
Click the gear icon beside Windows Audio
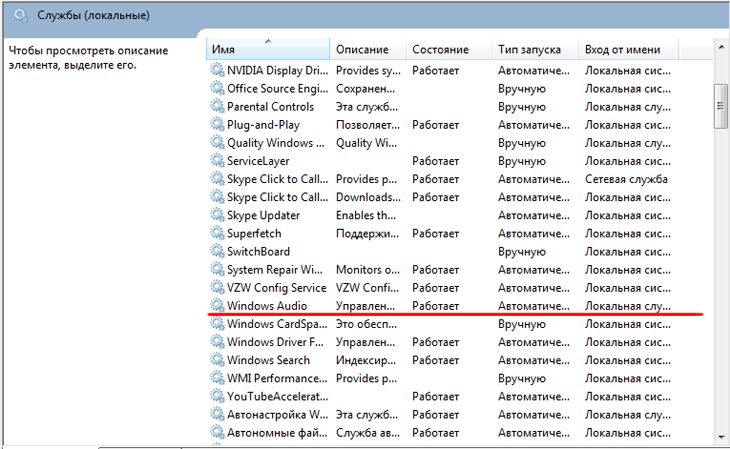pyautogui.click(x=217, y=305)
